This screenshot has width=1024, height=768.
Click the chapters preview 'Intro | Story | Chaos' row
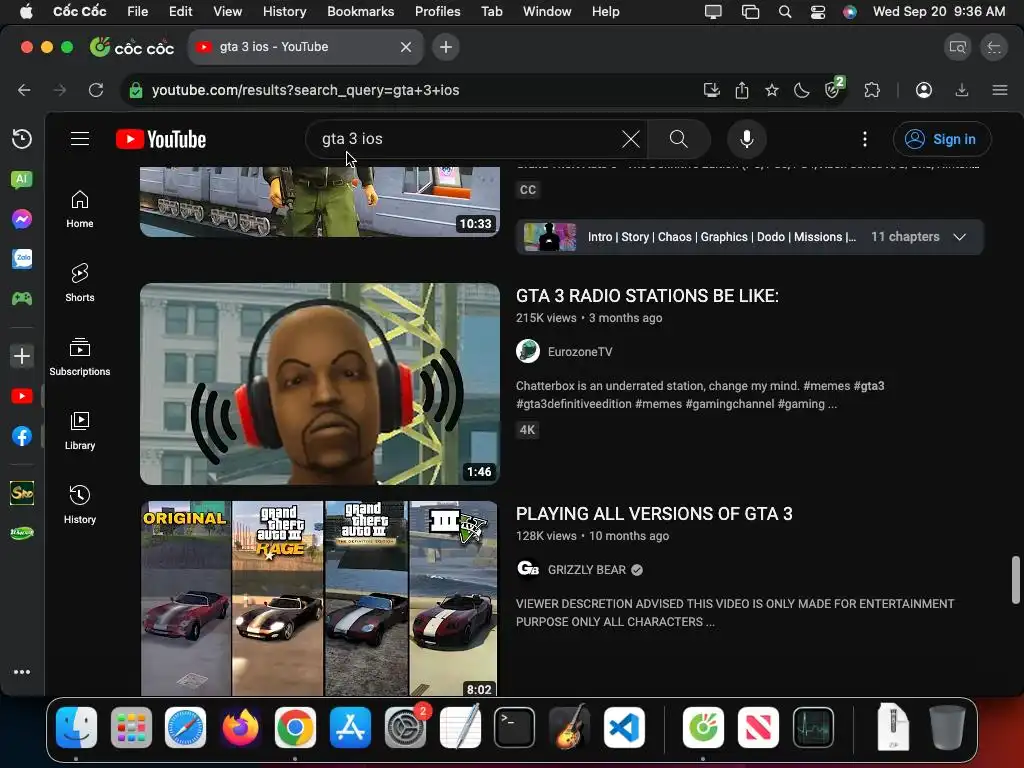coord(750,237)
